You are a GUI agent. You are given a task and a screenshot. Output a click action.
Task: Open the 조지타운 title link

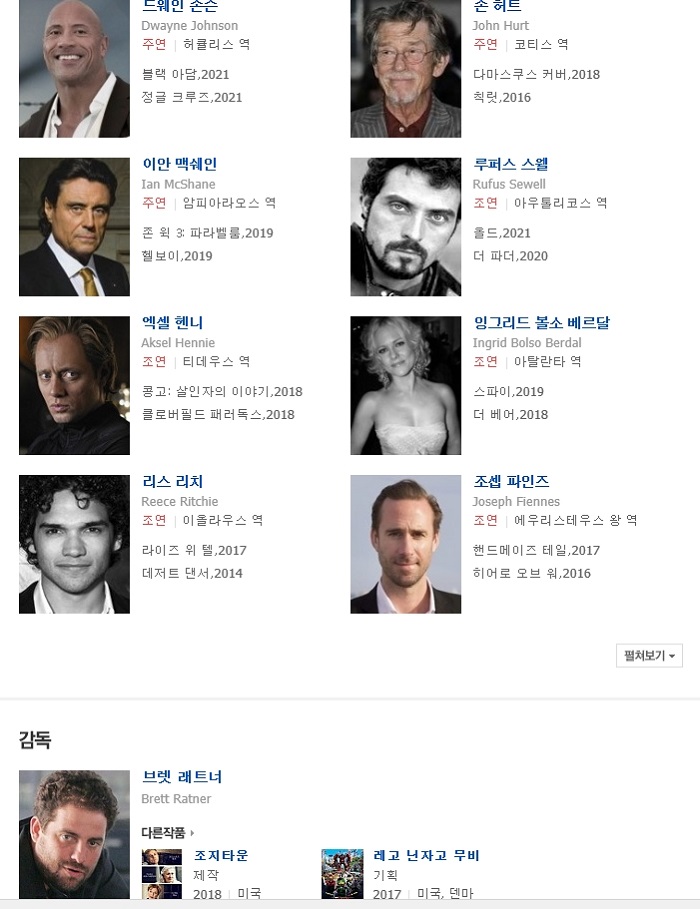pos(221,855)
